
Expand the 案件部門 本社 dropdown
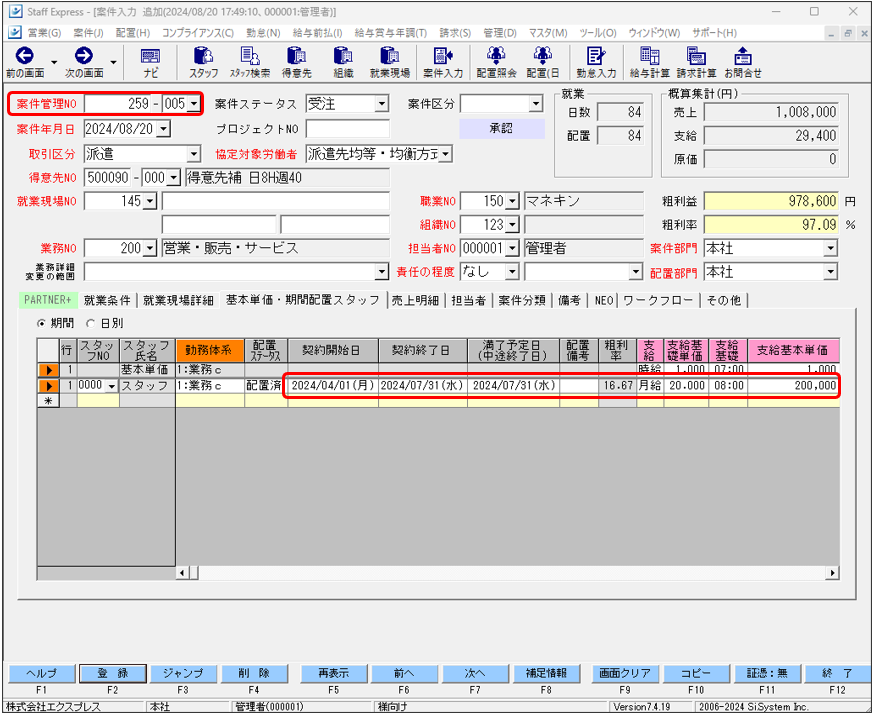click(x=831, y=249)
